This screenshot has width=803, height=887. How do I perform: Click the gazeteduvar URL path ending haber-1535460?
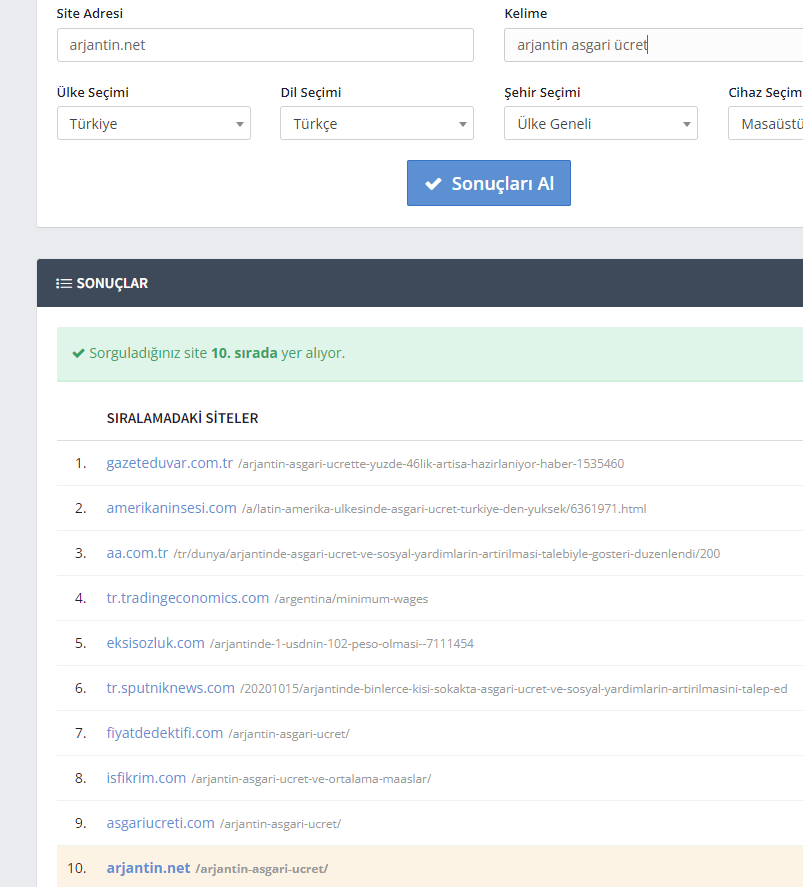pos(431,464)
